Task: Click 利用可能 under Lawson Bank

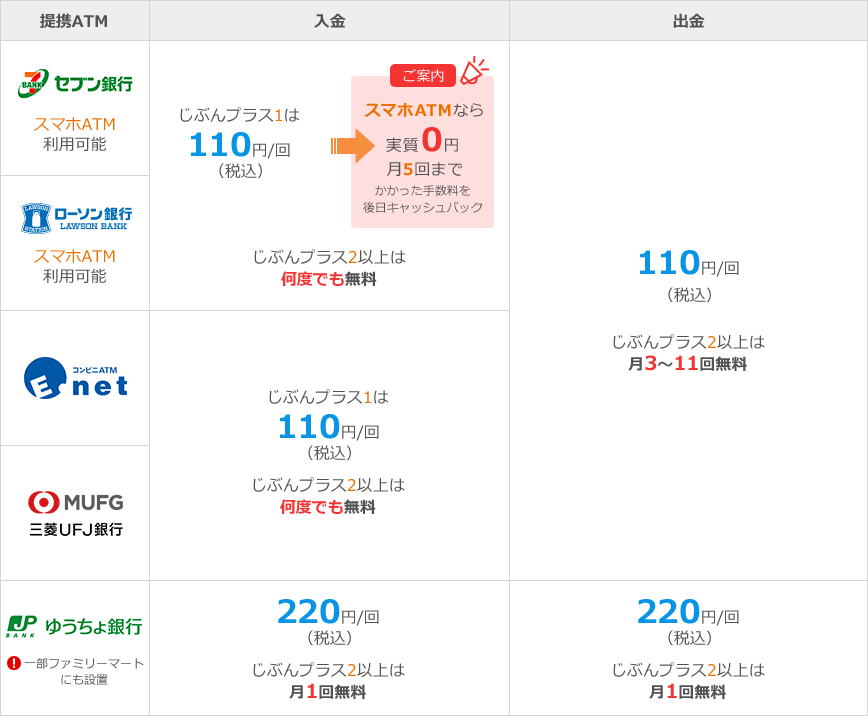Action: [75, 276]
